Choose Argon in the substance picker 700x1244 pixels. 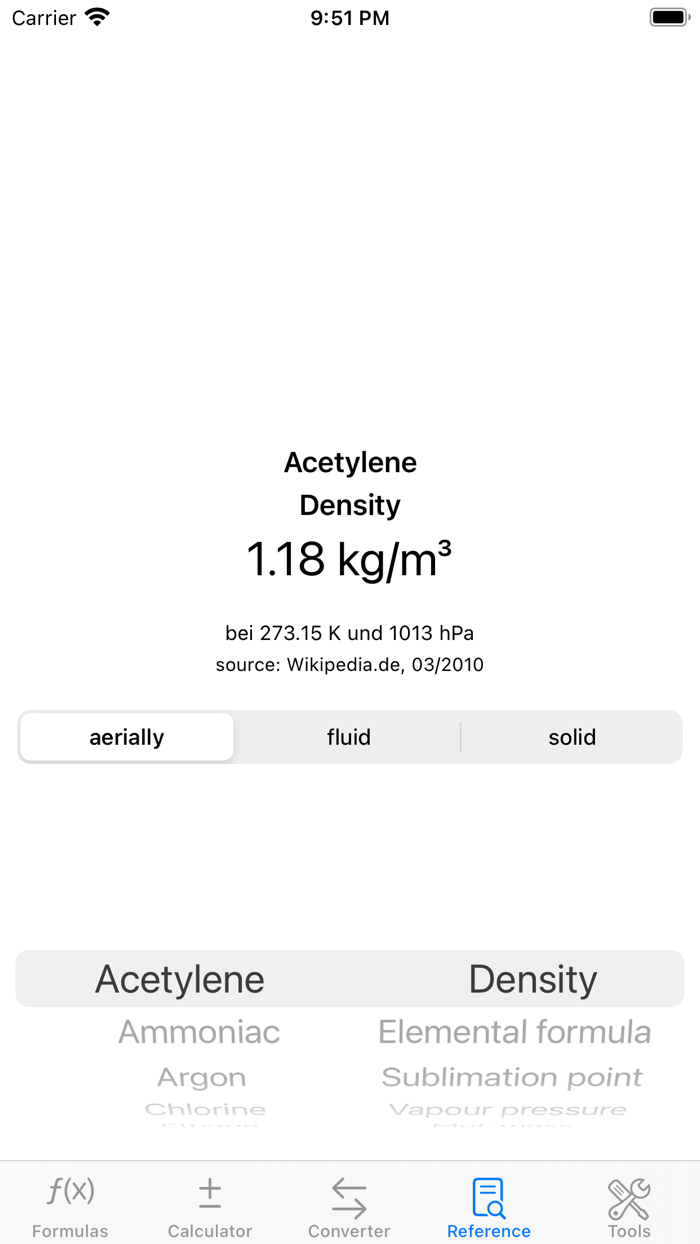[201, 1077]
